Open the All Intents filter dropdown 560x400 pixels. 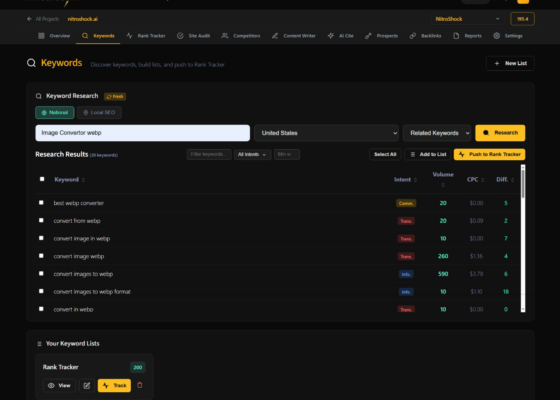pos(252,154)
